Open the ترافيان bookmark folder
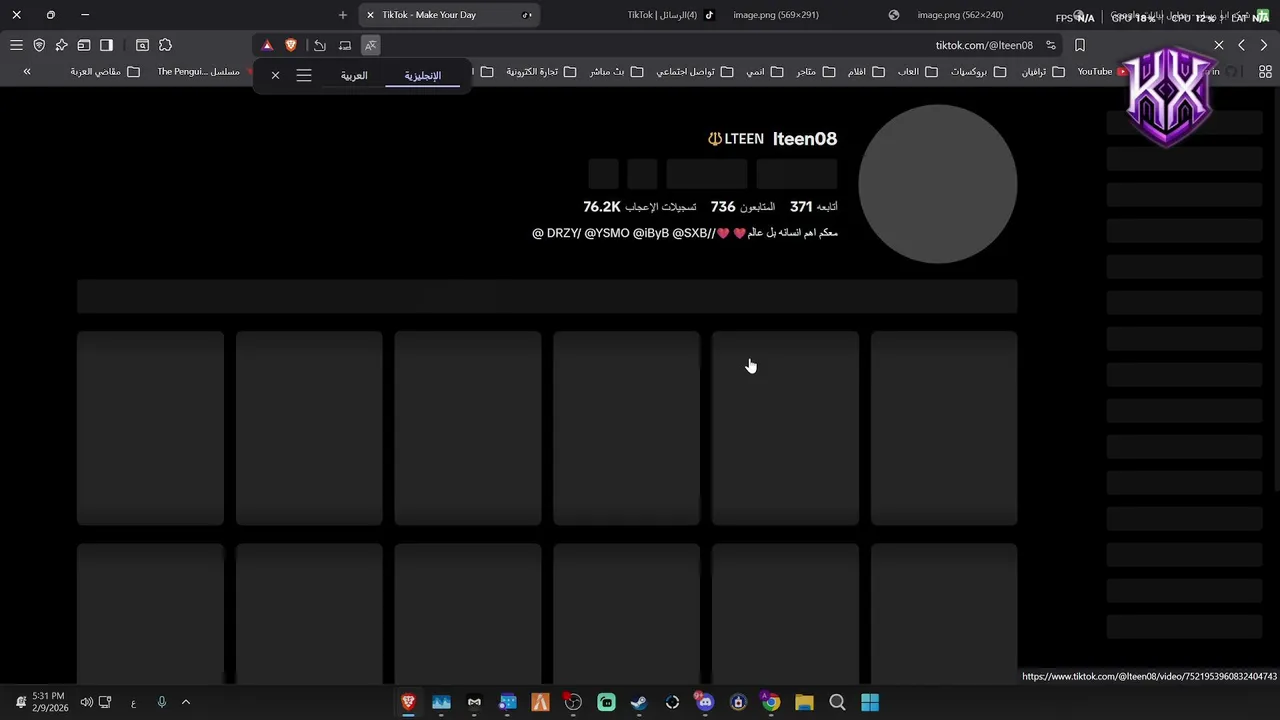 (x=1042, y=72)
